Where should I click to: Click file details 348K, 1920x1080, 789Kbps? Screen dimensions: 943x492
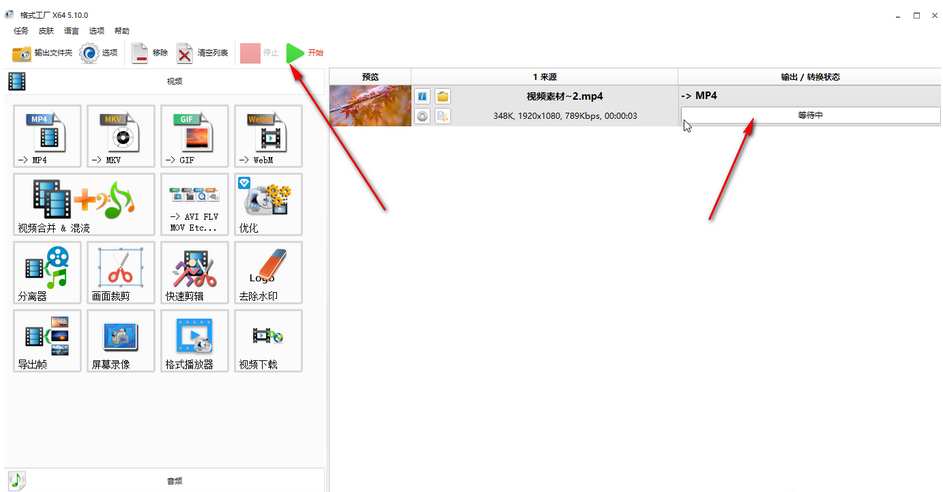565,116
